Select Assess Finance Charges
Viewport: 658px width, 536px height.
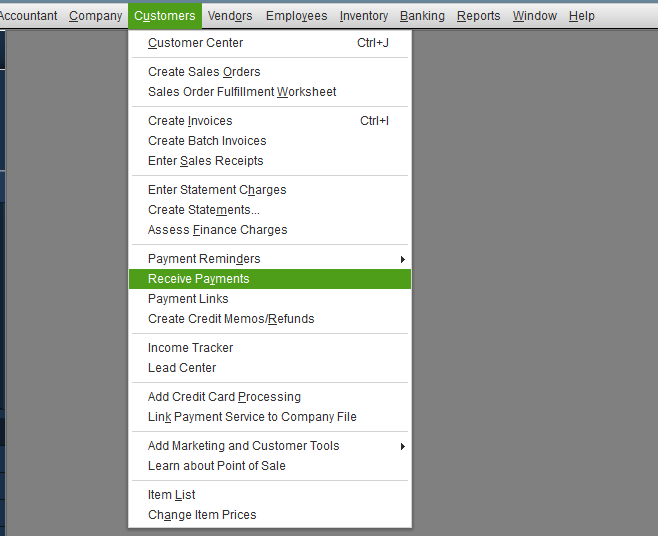[217, 230]
